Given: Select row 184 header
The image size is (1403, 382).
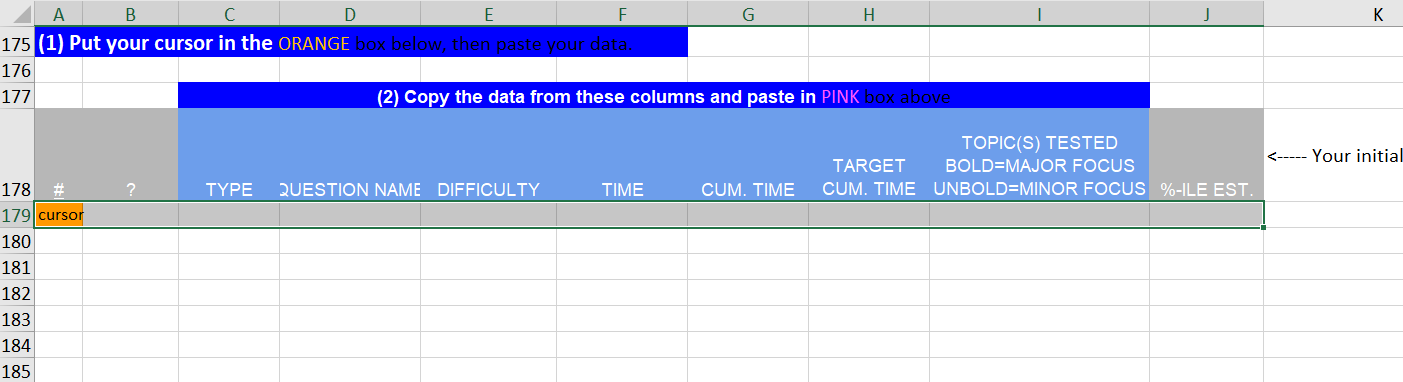Looking at the screenshot, I should 17,345.
